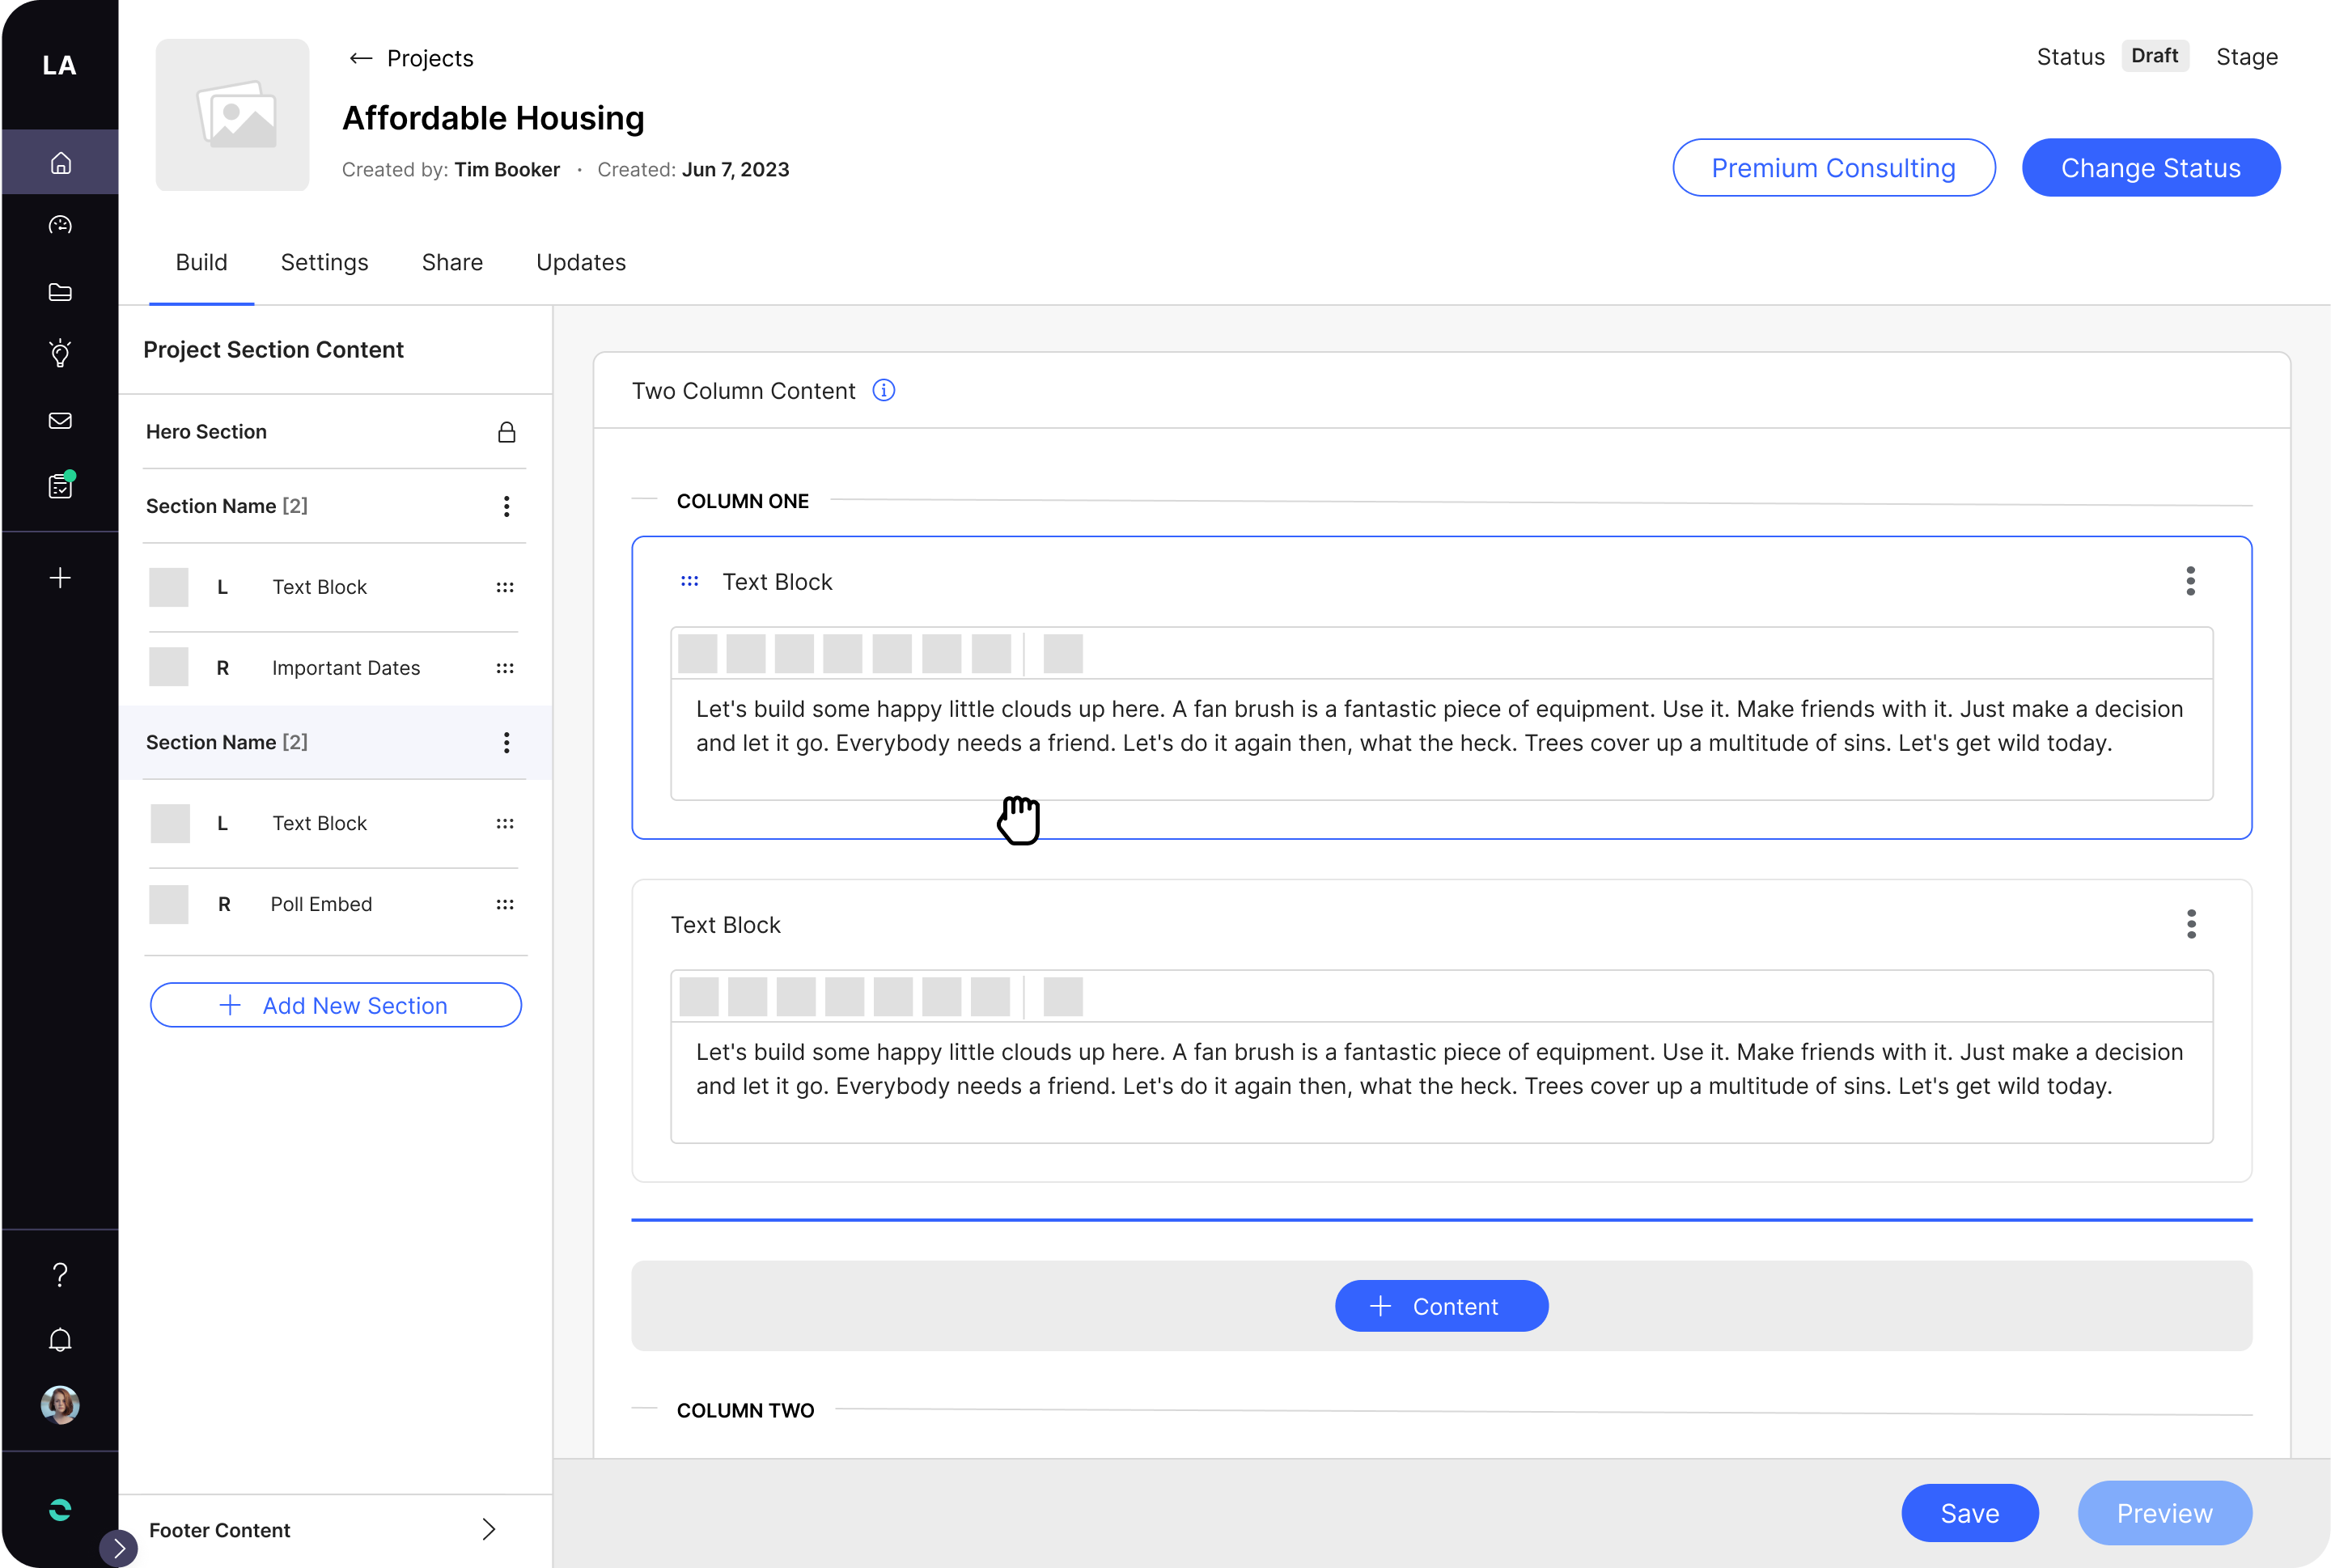Click the three-dot menu on second Section Name [2]

pos(507,742)
